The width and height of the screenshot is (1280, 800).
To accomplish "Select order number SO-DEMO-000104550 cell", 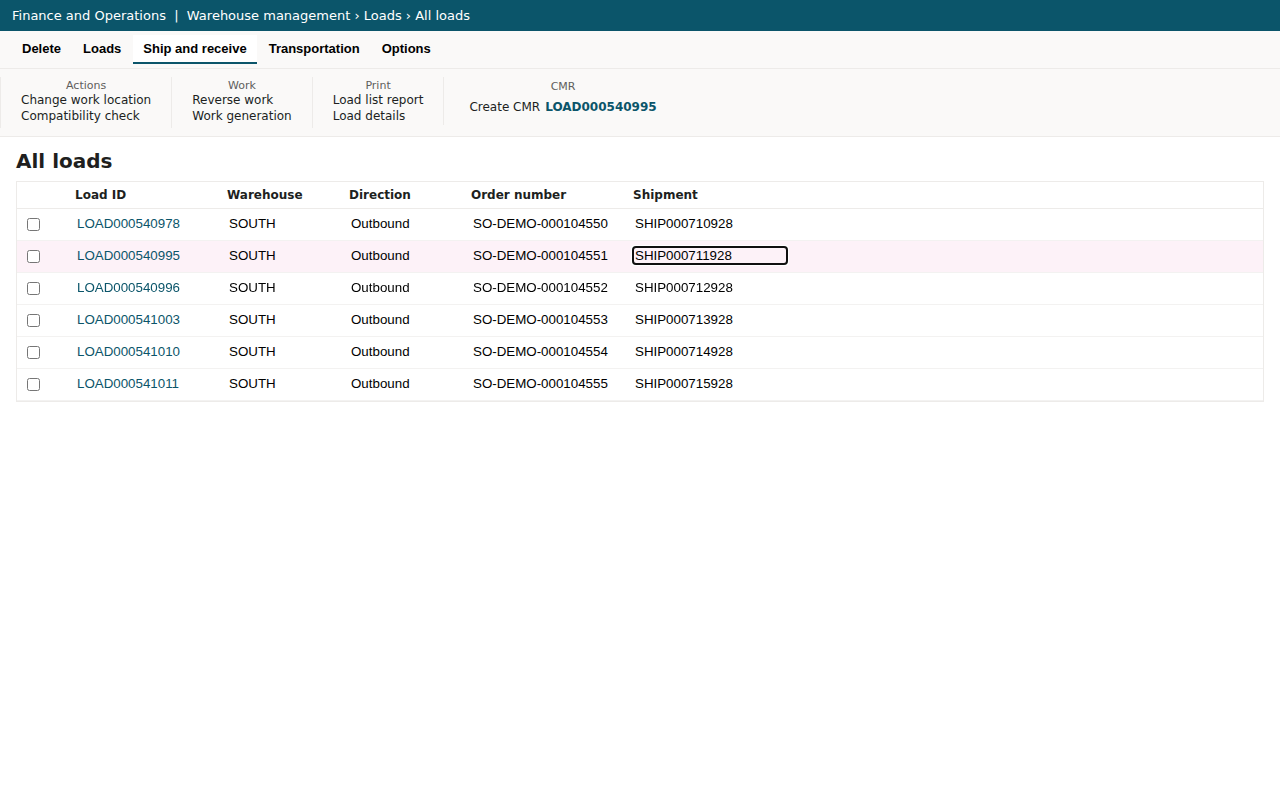I will 540,224.
